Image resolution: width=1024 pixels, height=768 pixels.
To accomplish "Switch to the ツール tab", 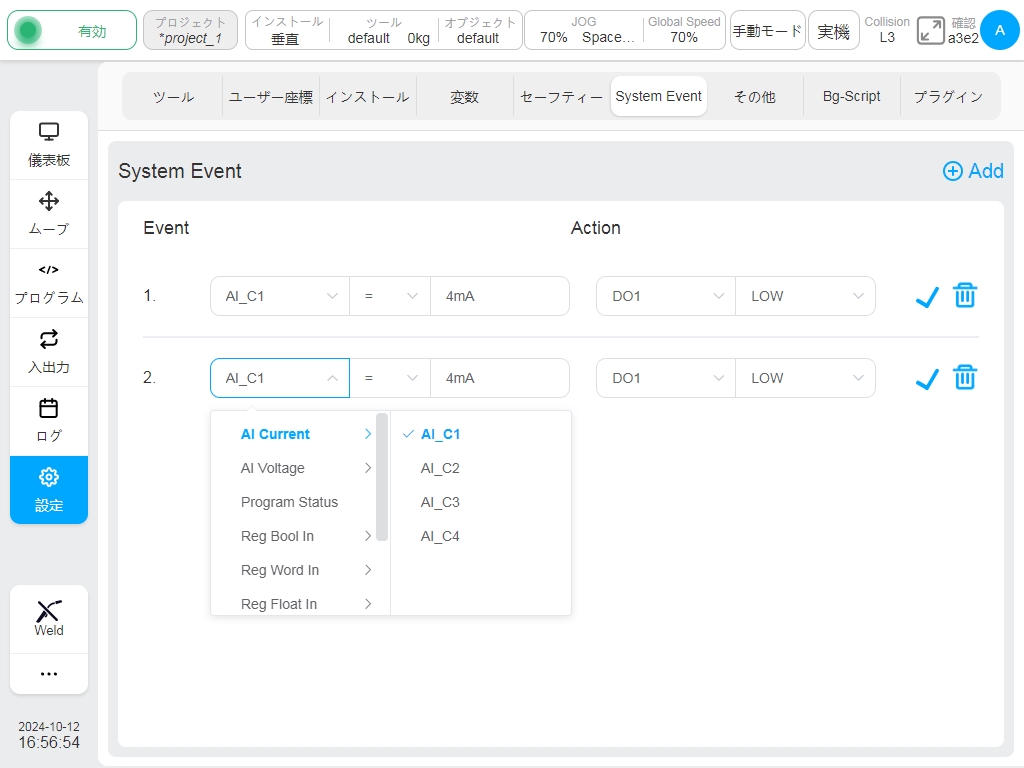I will pos(173,97).
